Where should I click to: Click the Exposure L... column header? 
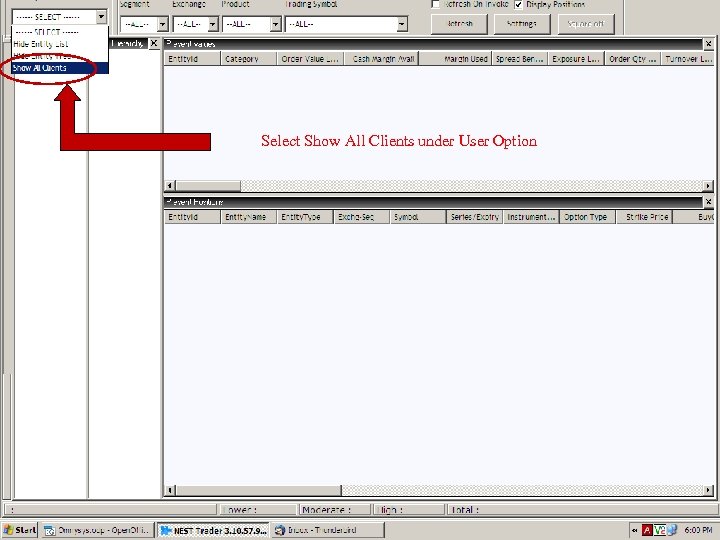576,59
